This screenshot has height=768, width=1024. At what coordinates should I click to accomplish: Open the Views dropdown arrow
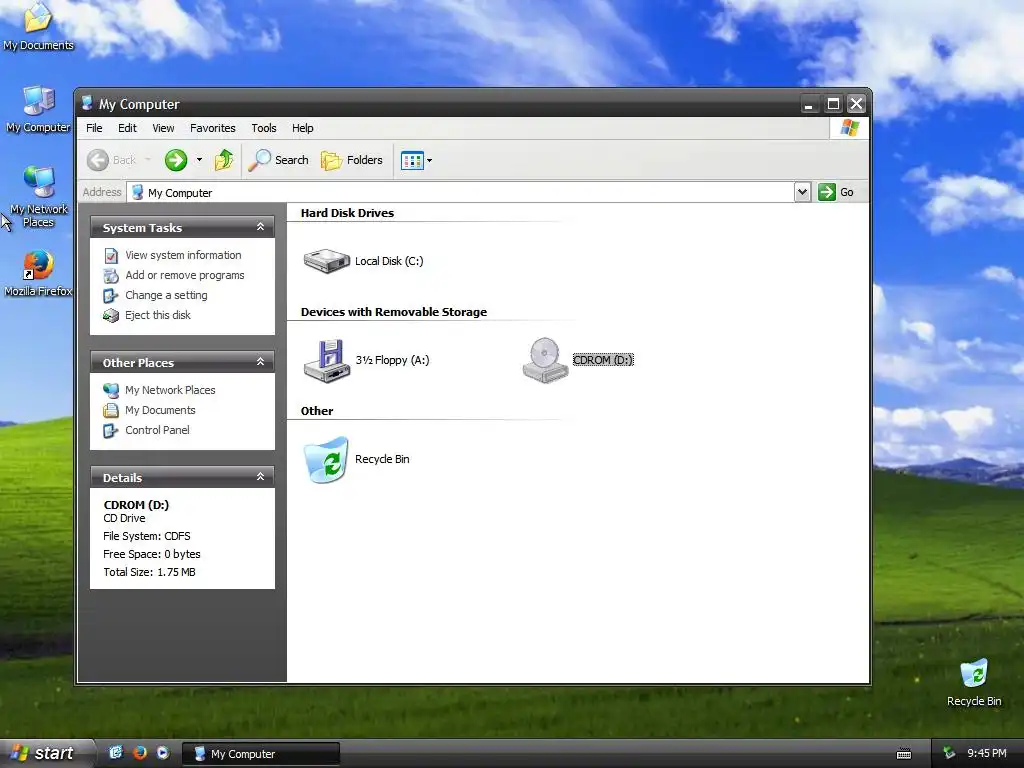click(430, 161)
